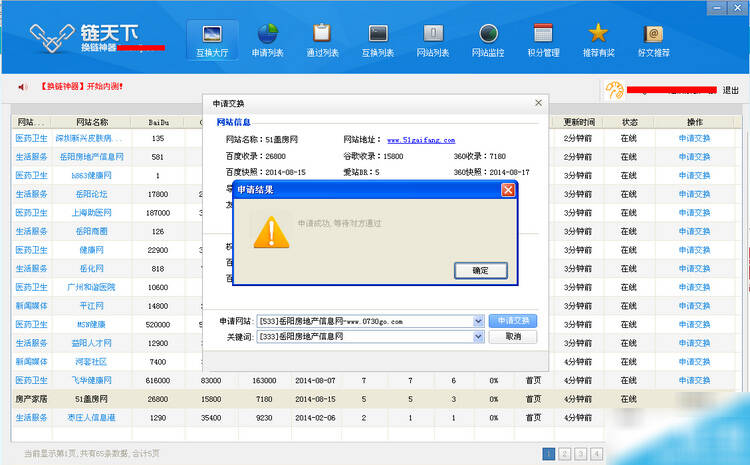Viewport: 750px width, 465px height.
Task: Open the www.51gaifang.com link
Action: tap(421, 140)
